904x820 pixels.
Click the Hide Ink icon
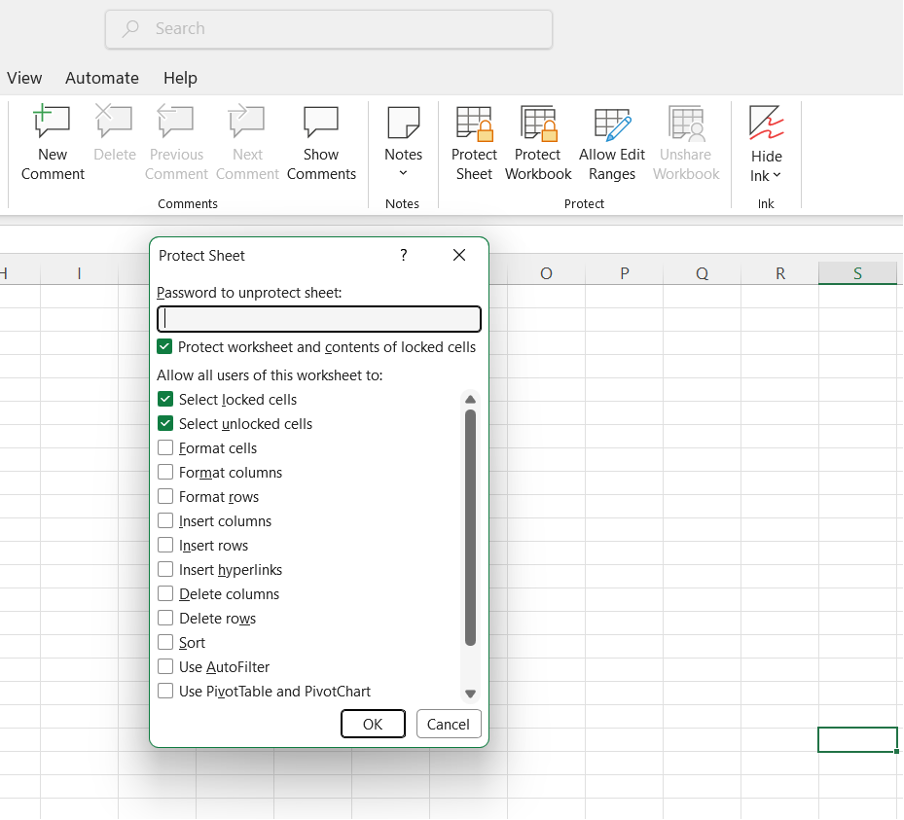[766, 123]
